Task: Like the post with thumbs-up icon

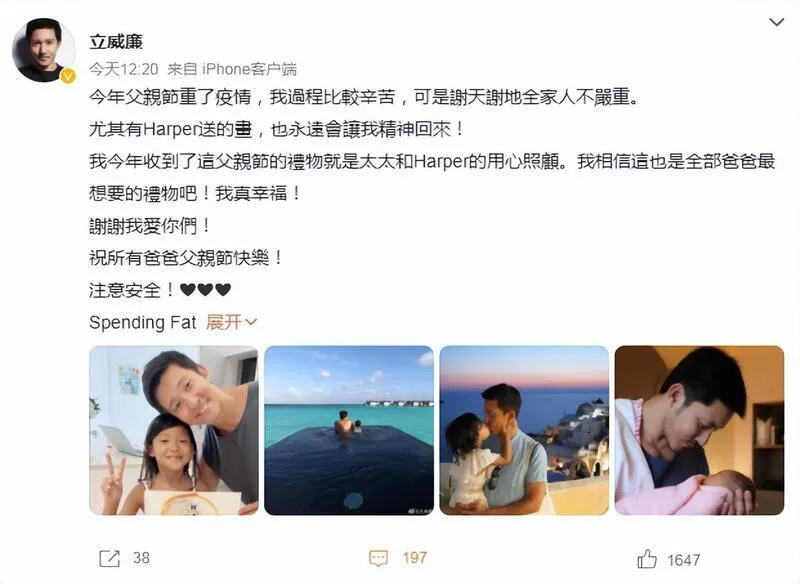Action: [x=646, y=559]
